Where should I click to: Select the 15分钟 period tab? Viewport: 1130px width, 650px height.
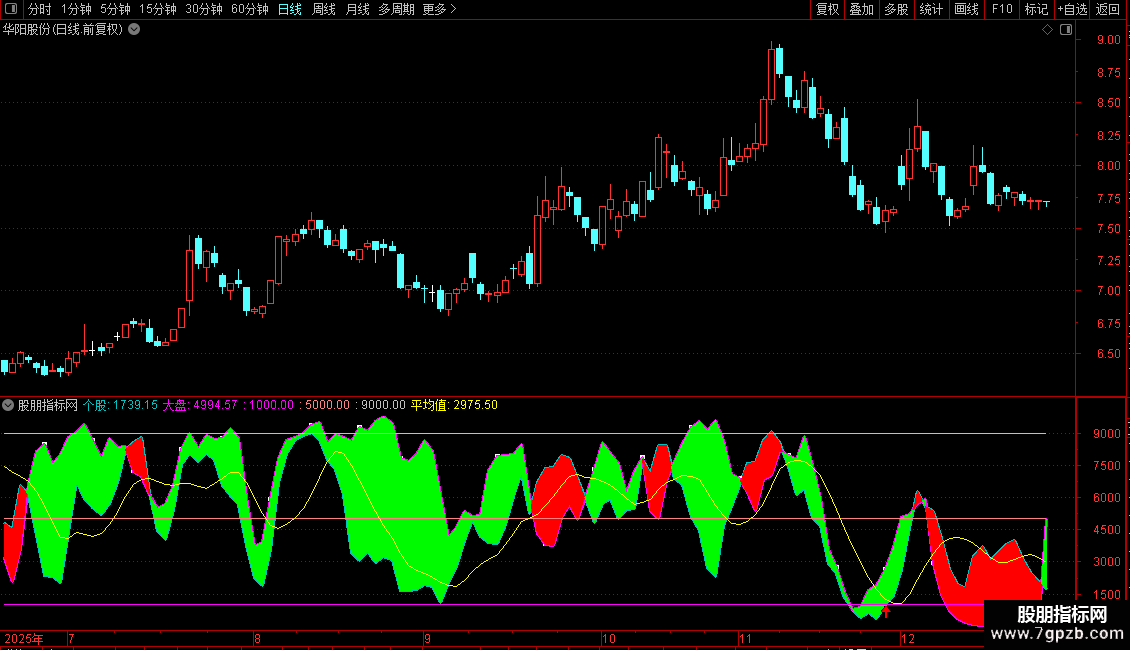tap(158, 9)
